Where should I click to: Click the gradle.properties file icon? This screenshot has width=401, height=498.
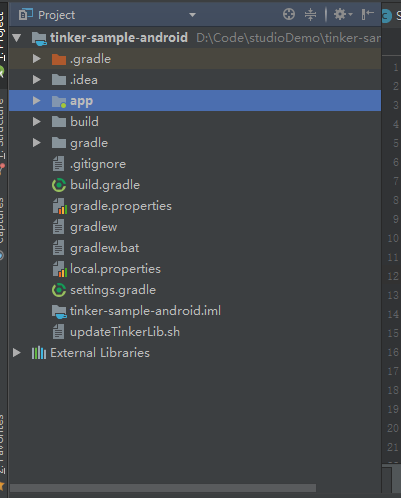(x=59, y=206)
